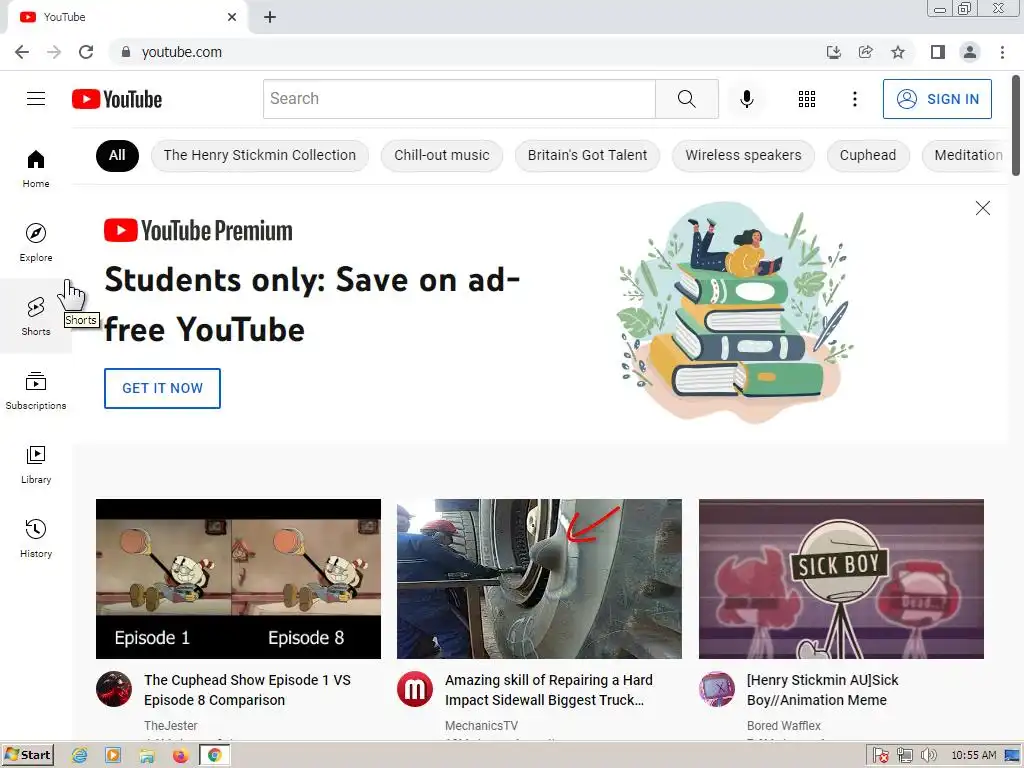Click the address bar URL
The height and width of the screenshot is (768, 1024).
(x=182, y=52)
